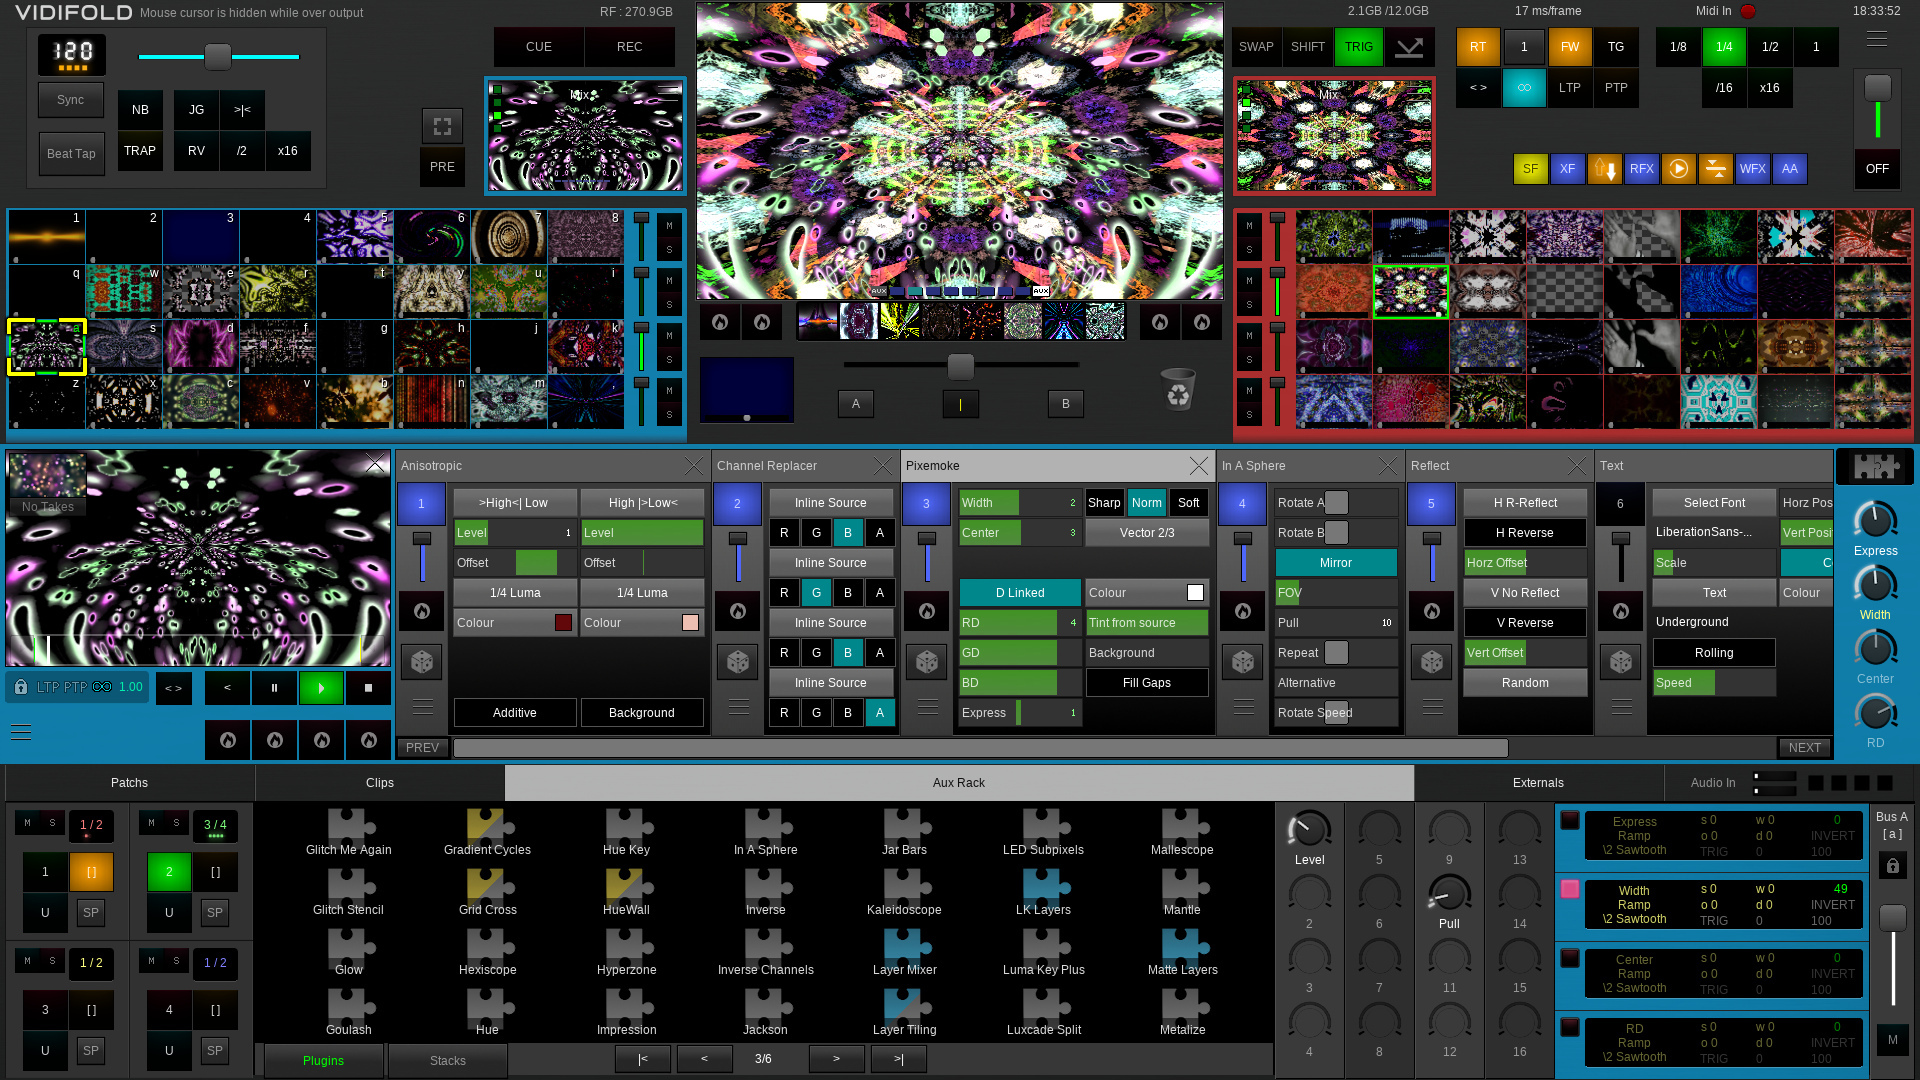
Task: Toggle the green TRIG button
Action: pos(1358,47)
